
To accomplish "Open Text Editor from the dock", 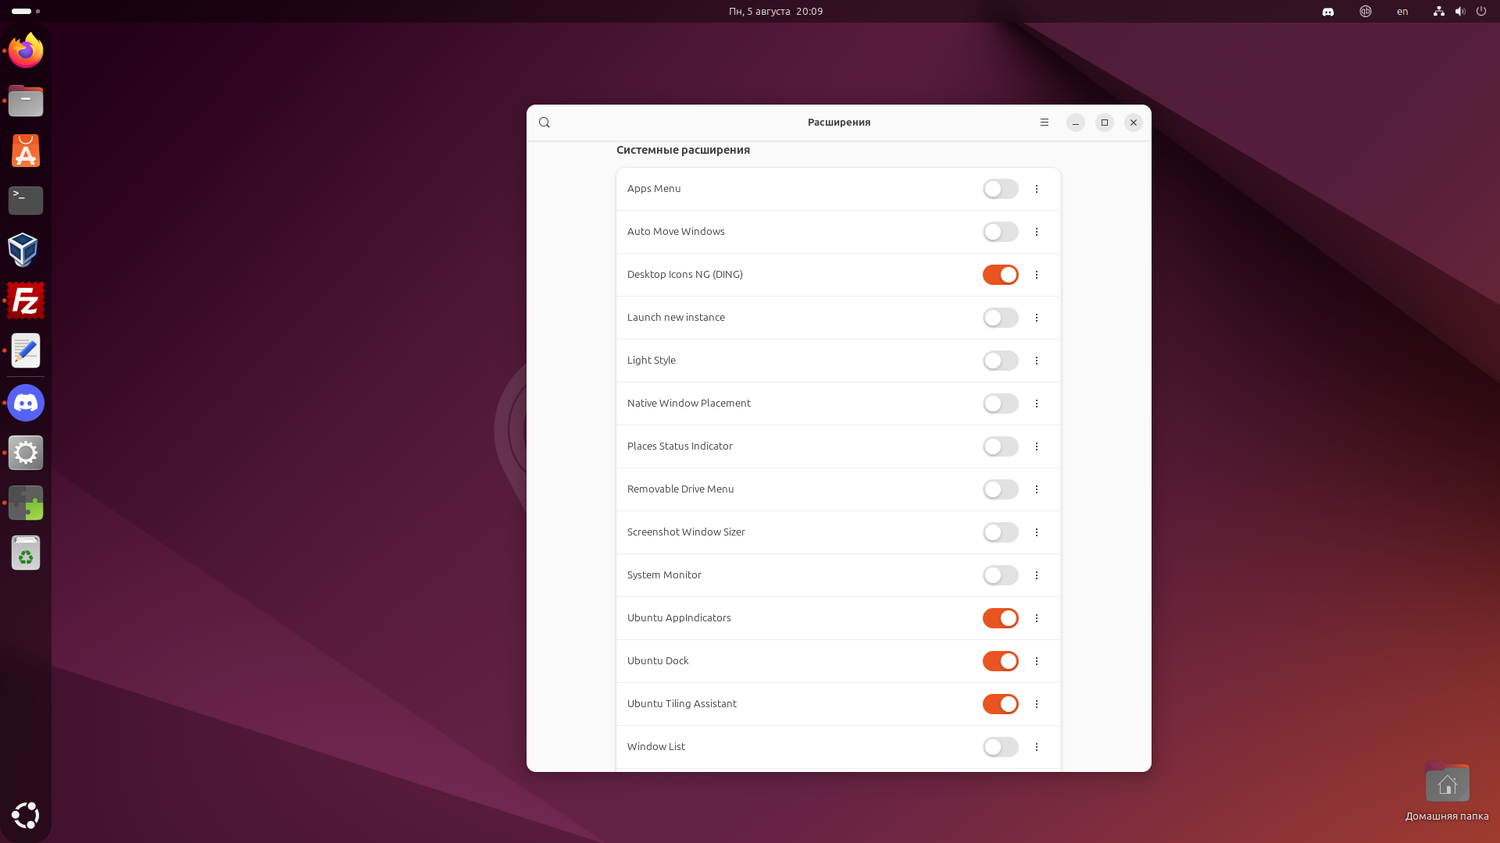I will click(26, 351).
